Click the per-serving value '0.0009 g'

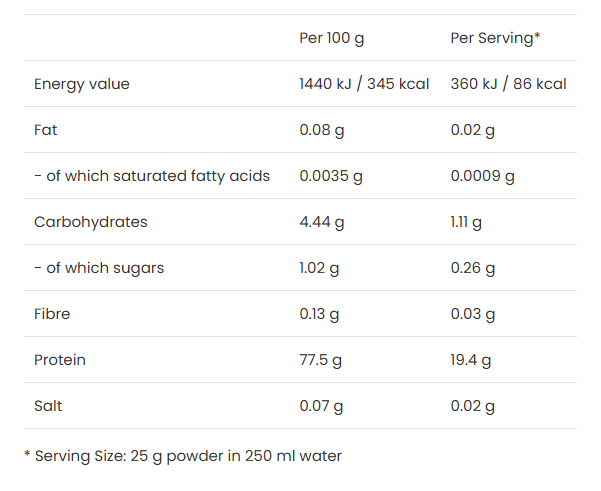(x=482, y=176)
